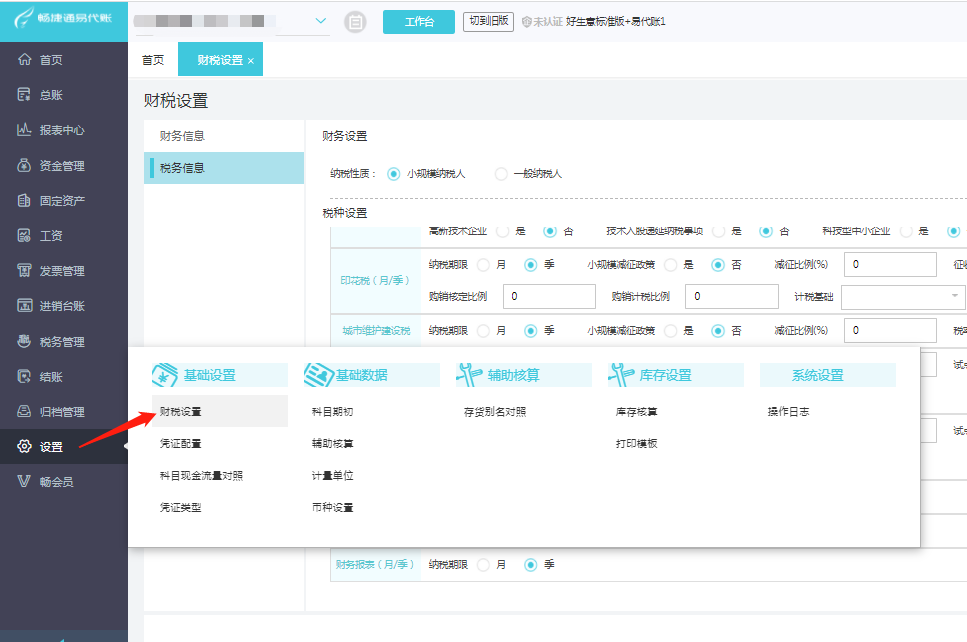Open 结账 in the sidebar
The width and height of the screenshot is (967, 642).
tap(41, 376)
